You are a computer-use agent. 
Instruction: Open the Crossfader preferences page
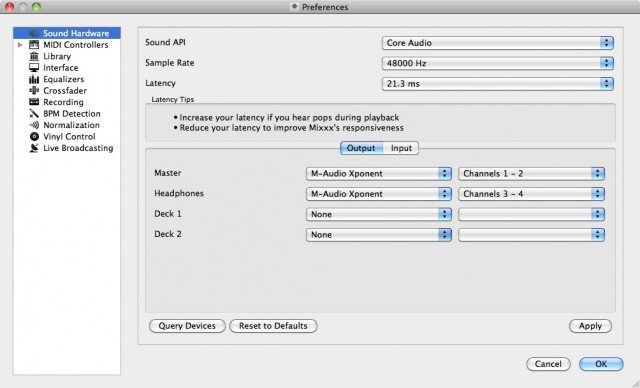[x=65, y=91]
